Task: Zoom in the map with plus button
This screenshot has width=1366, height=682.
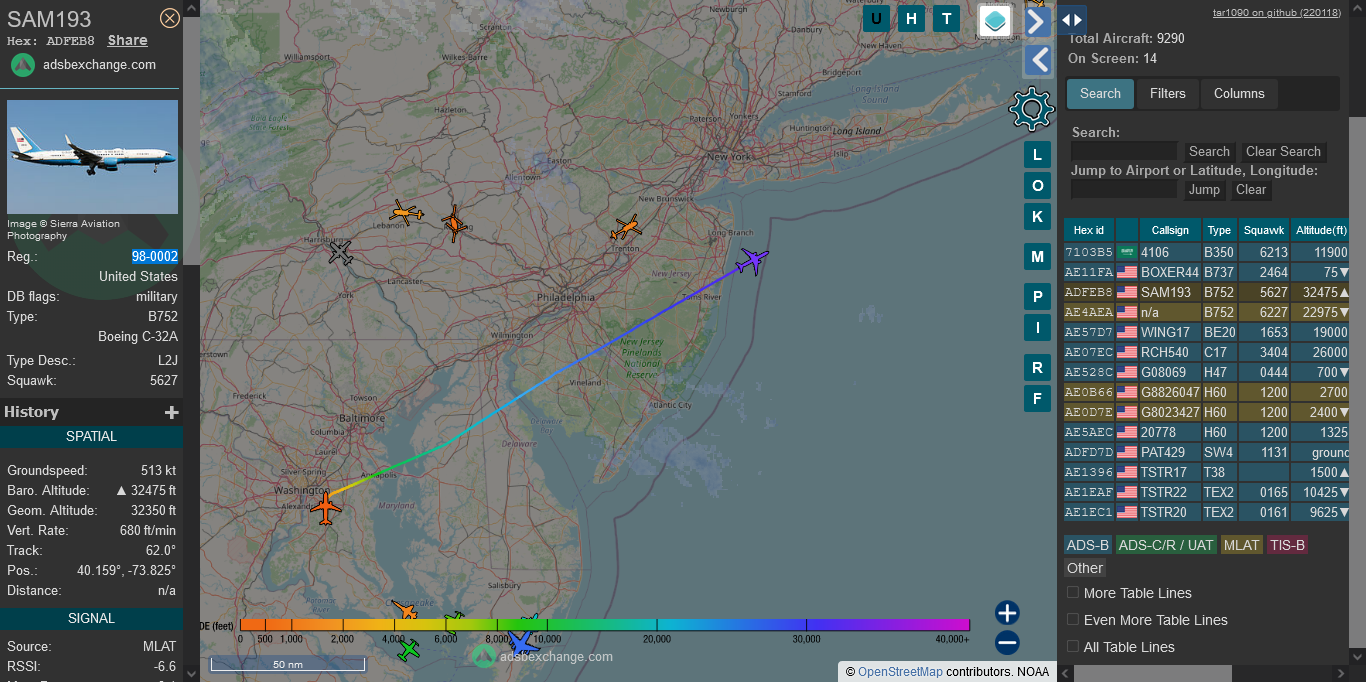Action: [1007, 613]
